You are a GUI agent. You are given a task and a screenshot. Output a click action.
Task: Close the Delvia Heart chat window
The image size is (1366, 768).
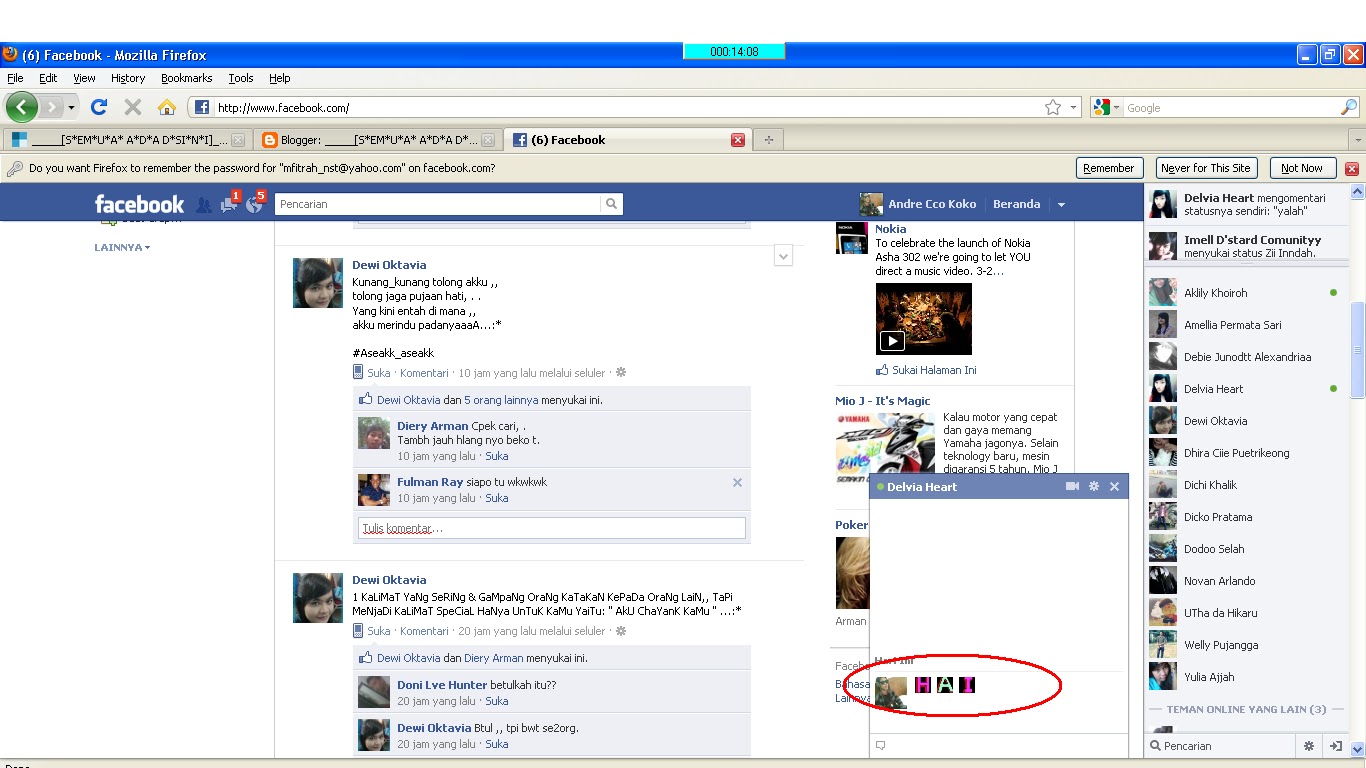[x=1114, y=487]
